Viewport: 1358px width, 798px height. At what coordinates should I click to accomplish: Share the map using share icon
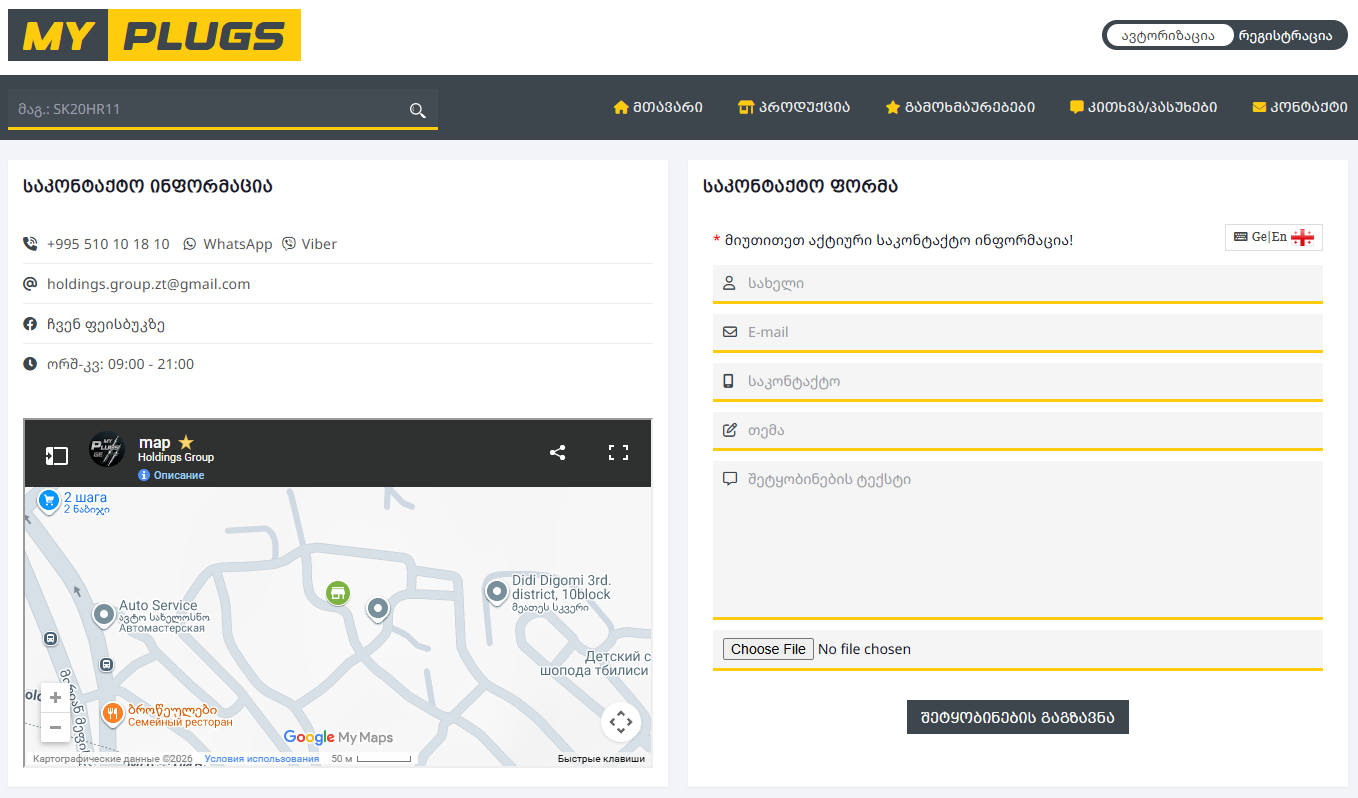(x=558, y=452)
